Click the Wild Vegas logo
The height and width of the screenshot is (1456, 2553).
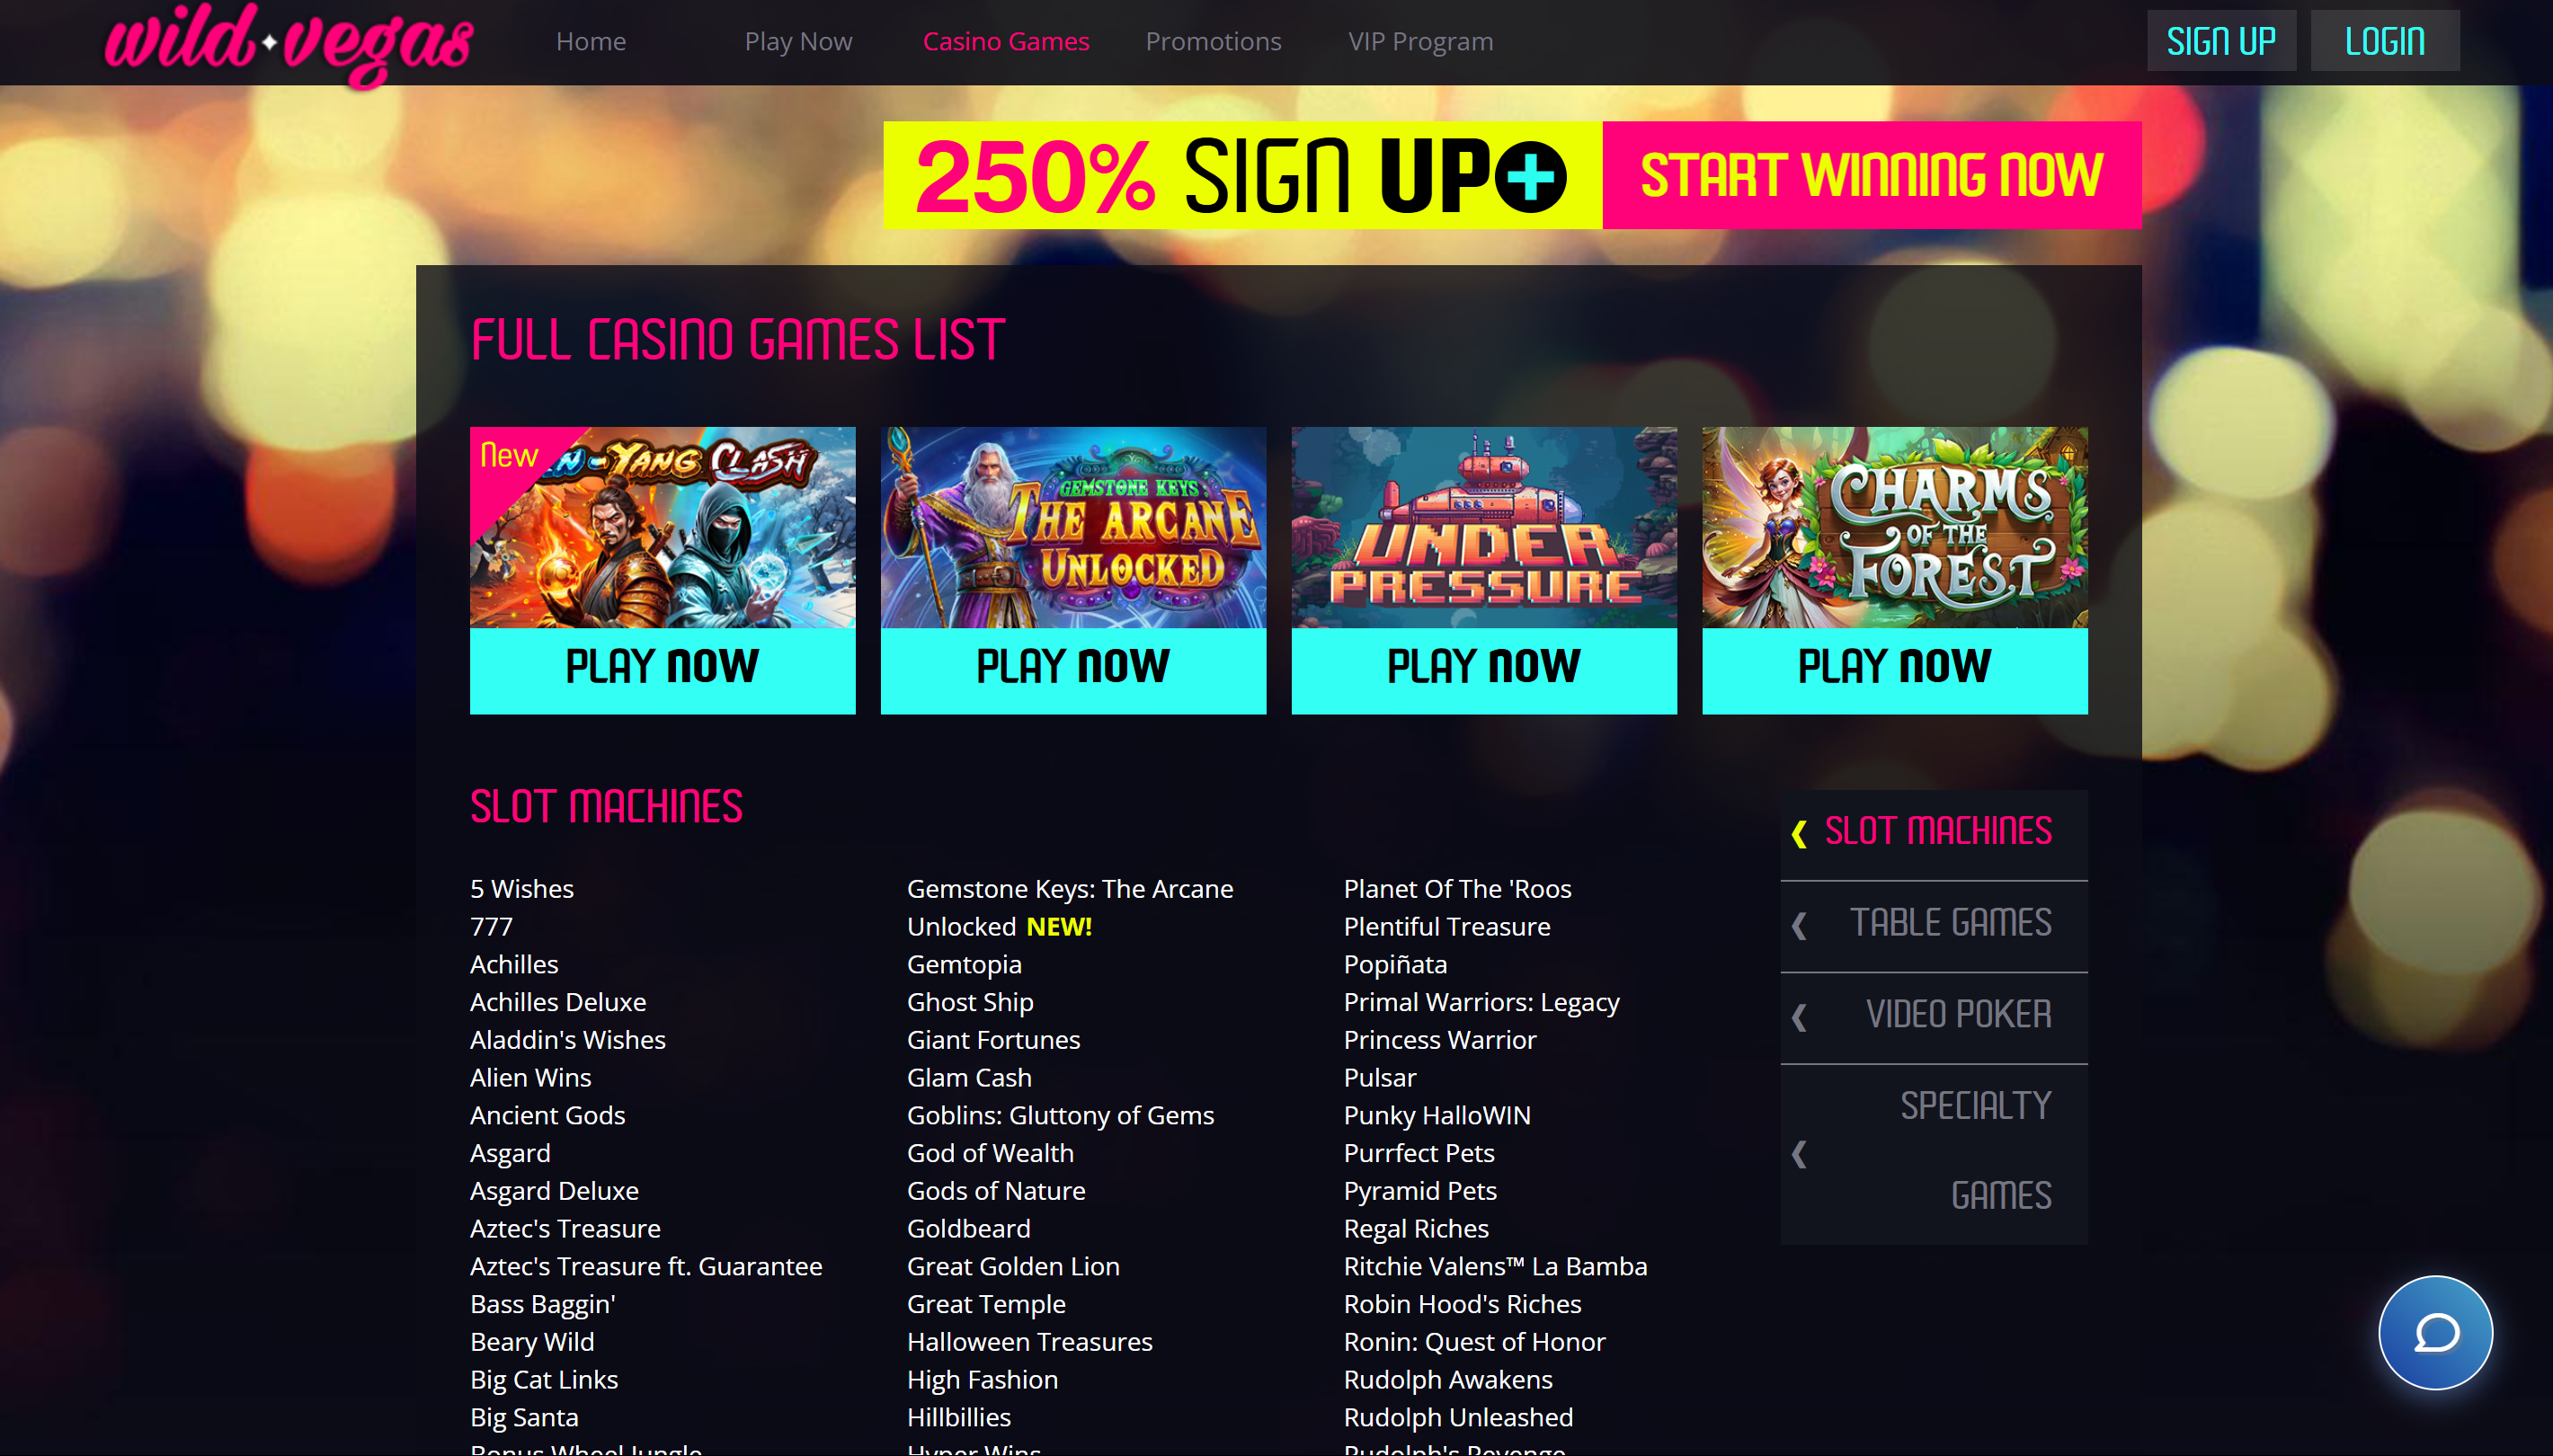tap(288, 44)
